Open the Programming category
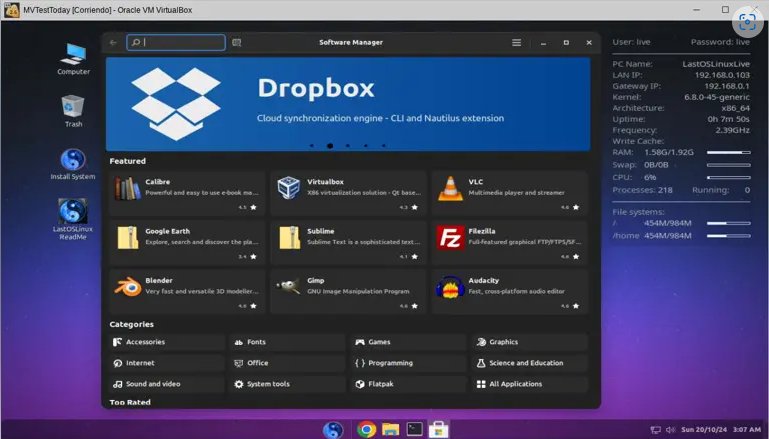The image size is (769, 439). [x=408, y=363]
